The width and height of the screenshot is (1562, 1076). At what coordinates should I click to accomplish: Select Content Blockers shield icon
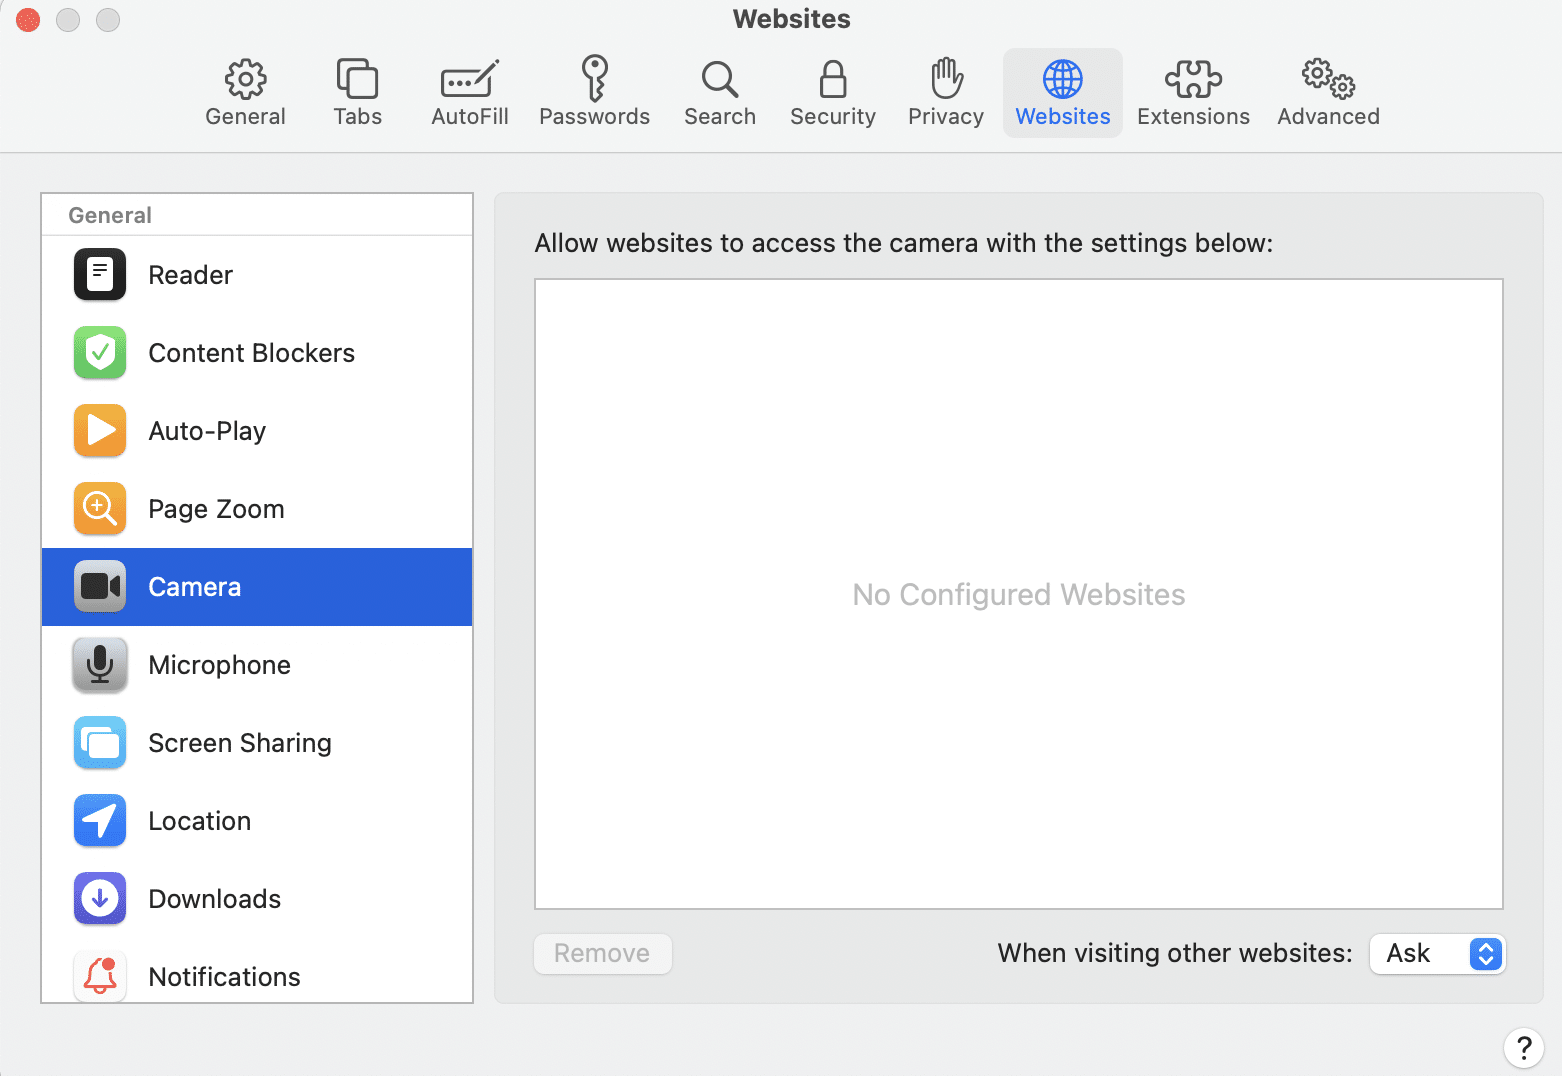coord(100,353)
